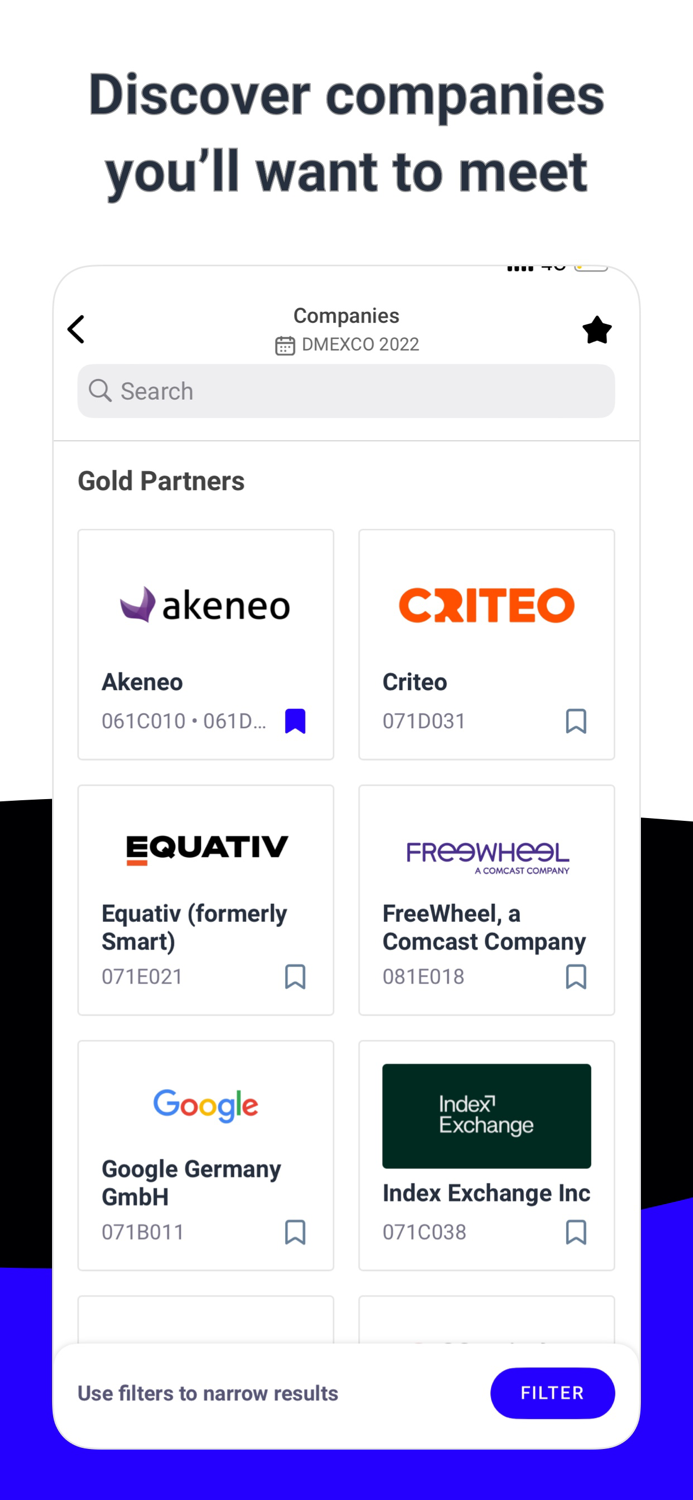
Task: Go back using the back arrow
Action: pos(76,329)
